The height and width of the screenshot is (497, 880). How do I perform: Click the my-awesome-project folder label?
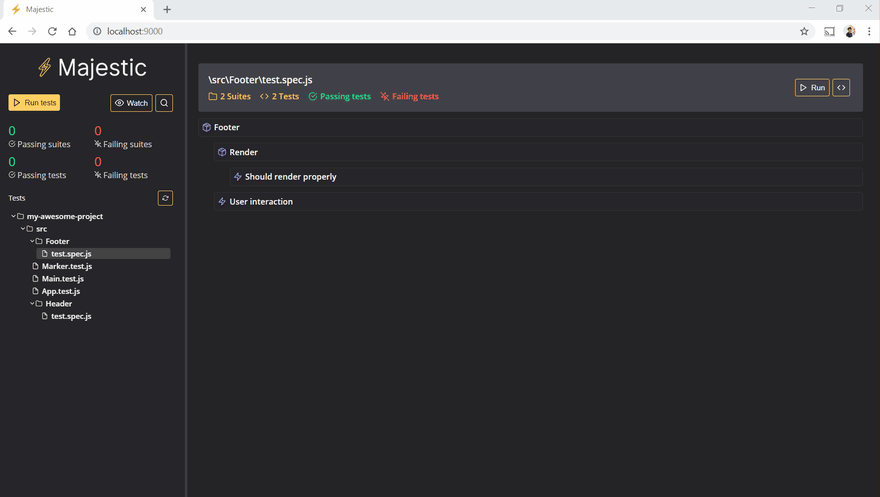click(65, 216)
